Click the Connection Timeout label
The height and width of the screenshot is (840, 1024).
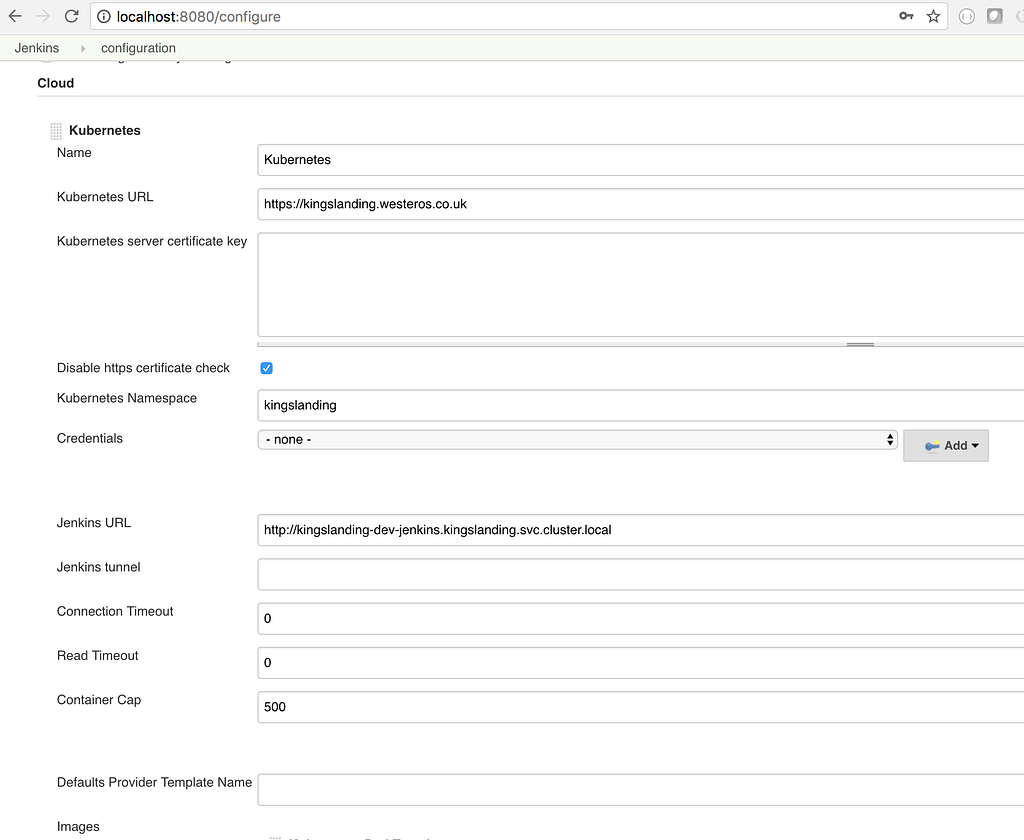point(115,611)
